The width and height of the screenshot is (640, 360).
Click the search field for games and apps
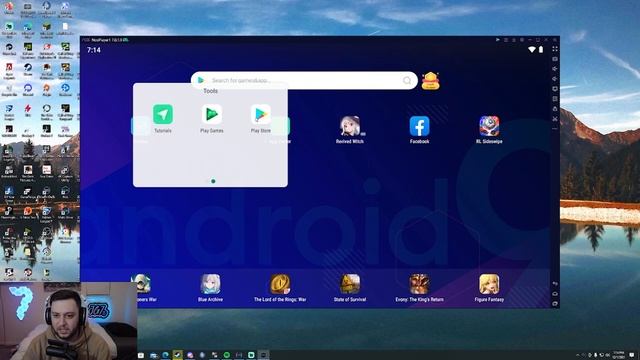(304, 80)
